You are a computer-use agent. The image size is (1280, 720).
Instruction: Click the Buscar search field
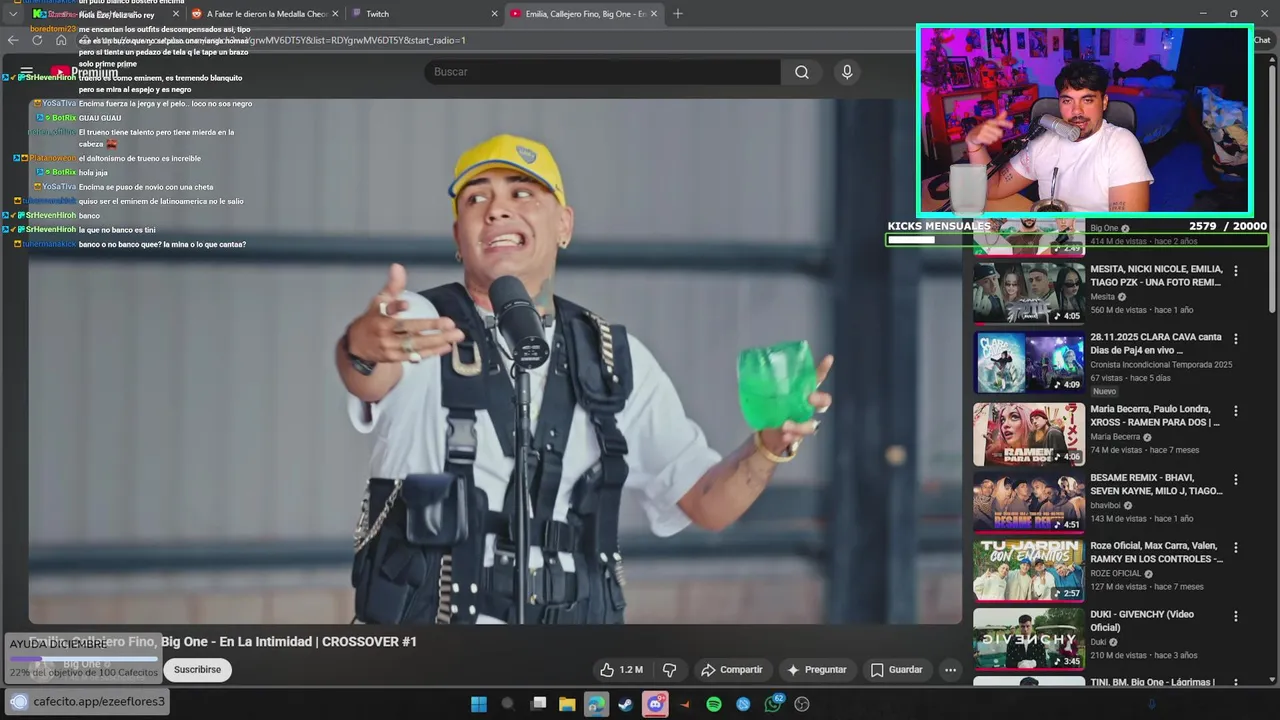pyautogui.click(x=603, y=72)
